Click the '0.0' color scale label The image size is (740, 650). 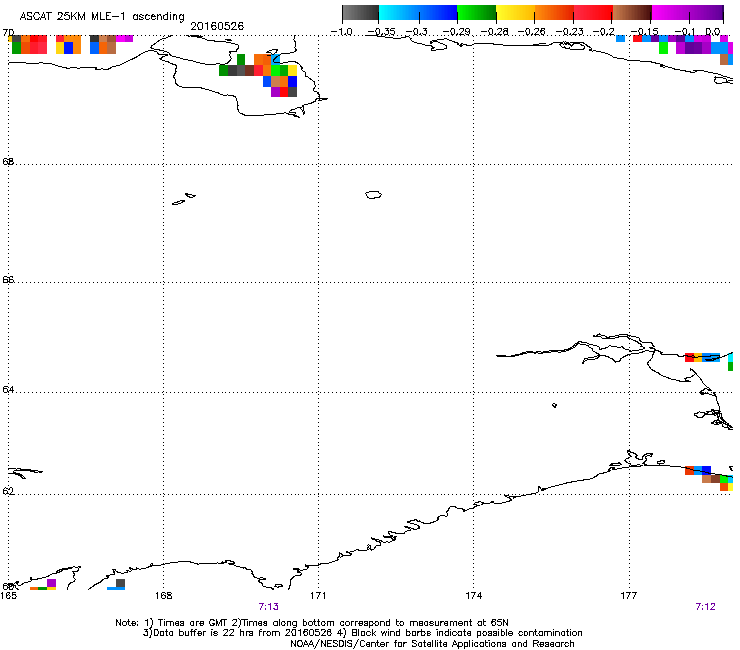point(713,32)
